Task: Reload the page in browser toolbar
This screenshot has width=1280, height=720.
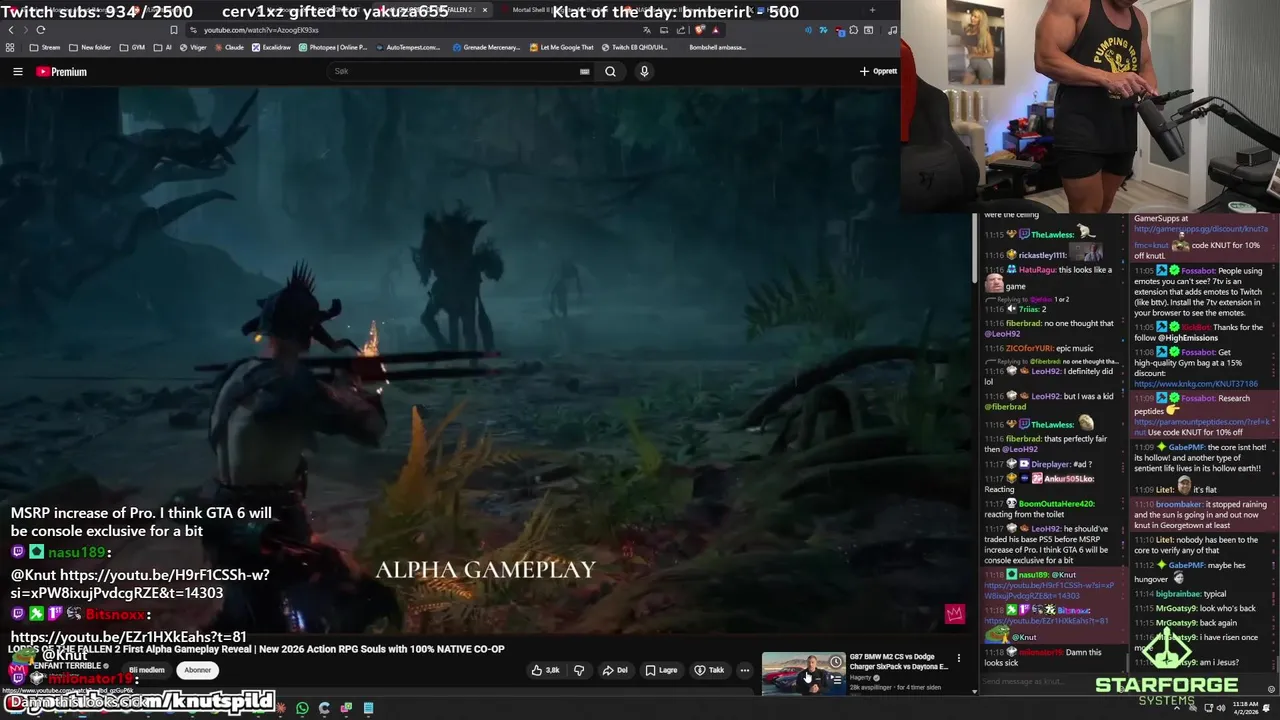Action: tap(41, 30)
